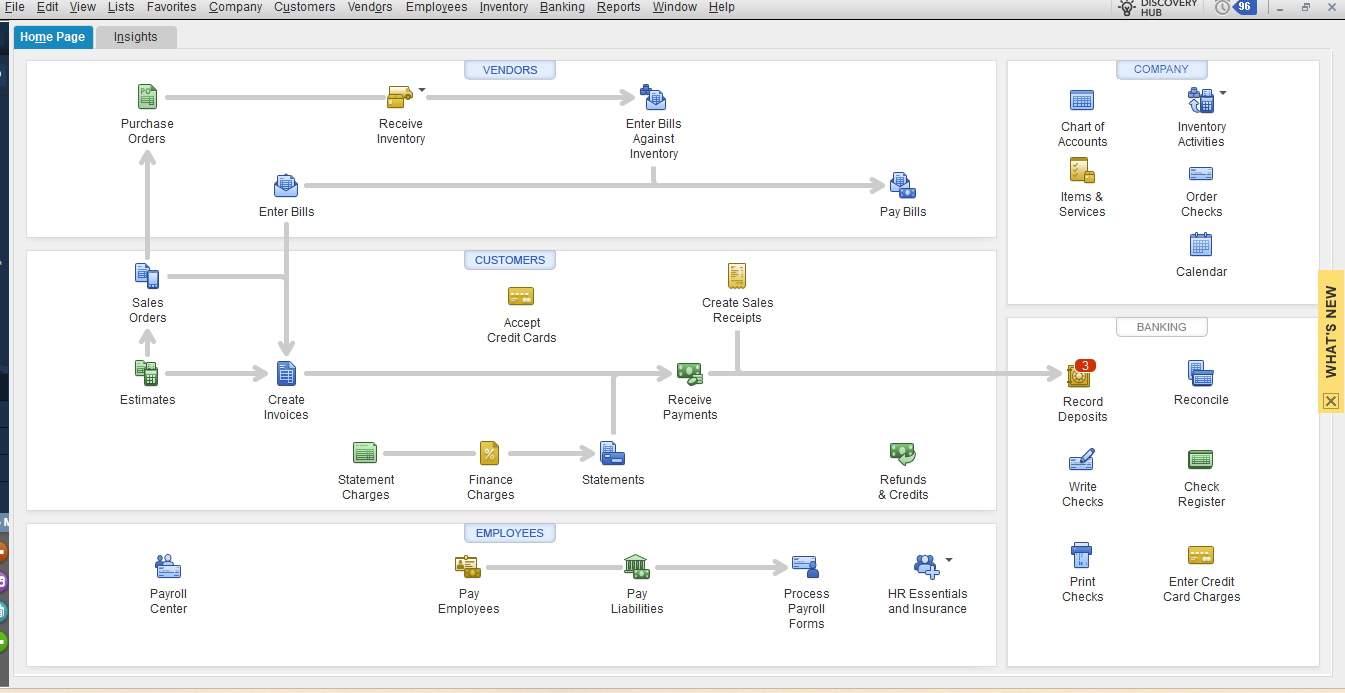1345x693 pixels.
Task: Click the Receive Payments icon
Action: tap(689, 373)
